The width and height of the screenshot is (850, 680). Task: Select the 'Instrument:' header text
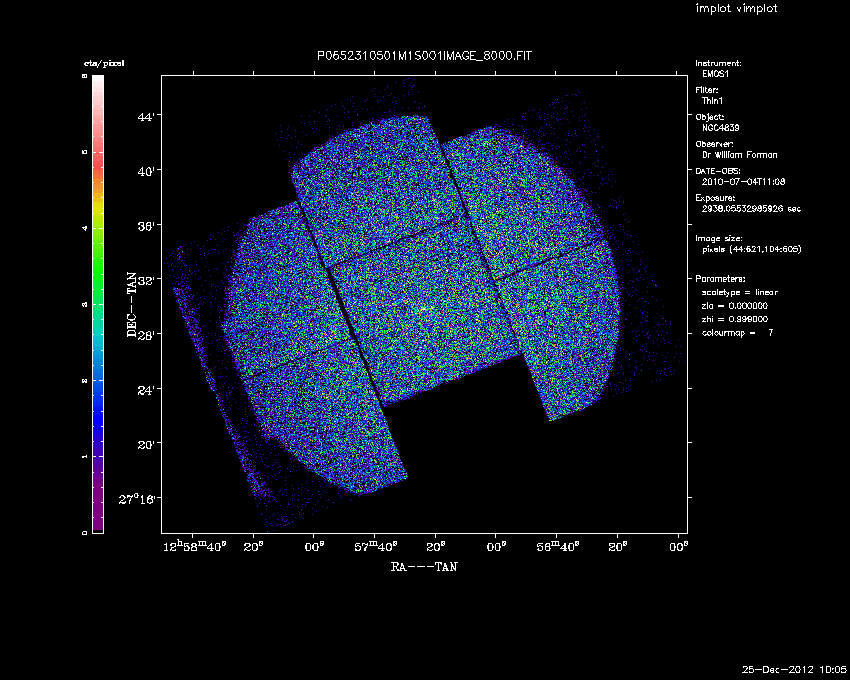[x=718, y=63]
